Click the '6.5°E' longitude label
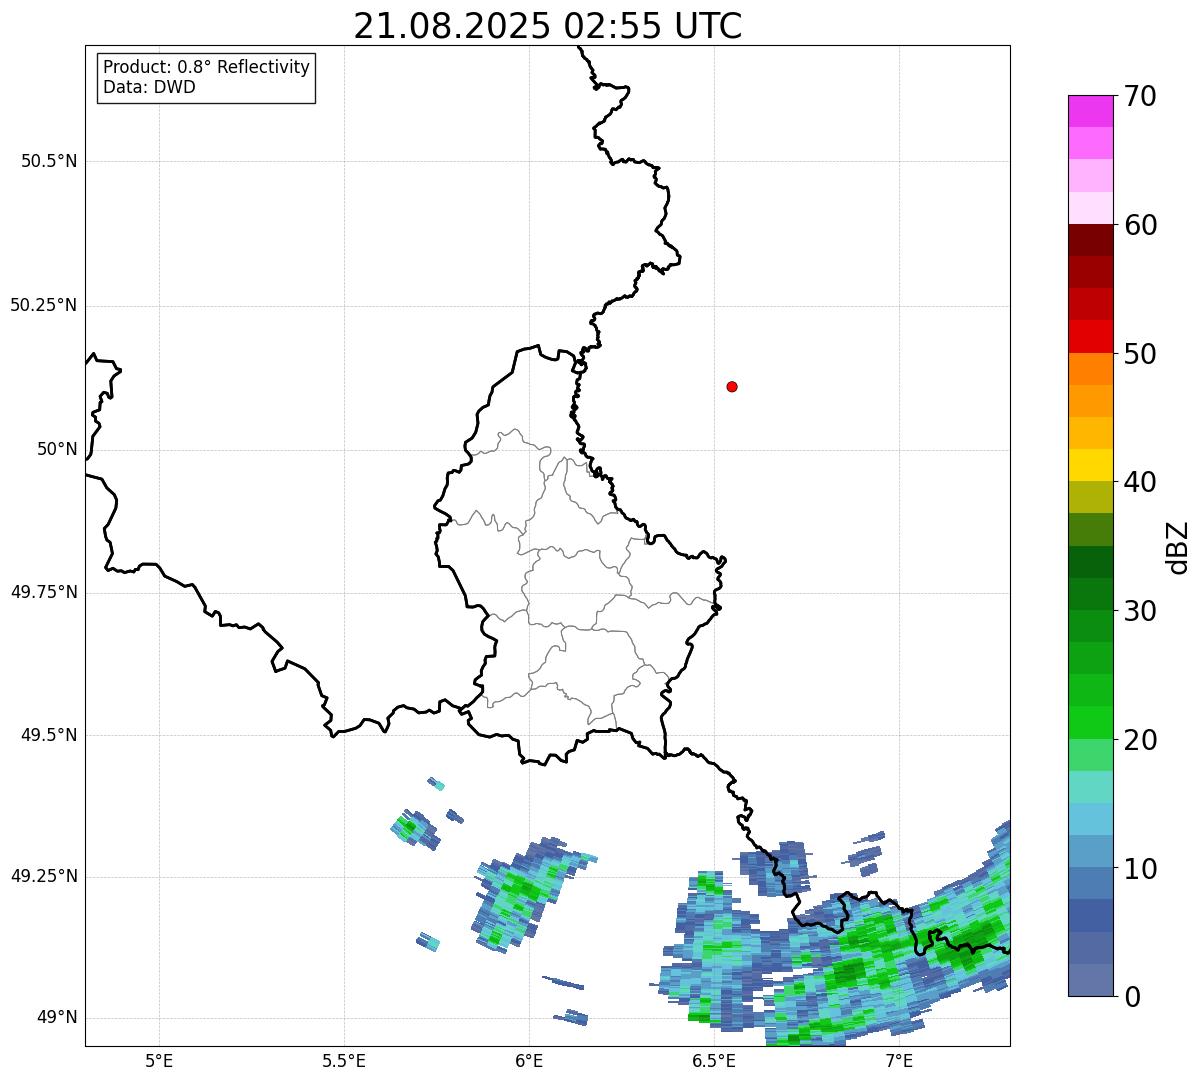This screenshot has width=1202, height=1081. 714,1060
